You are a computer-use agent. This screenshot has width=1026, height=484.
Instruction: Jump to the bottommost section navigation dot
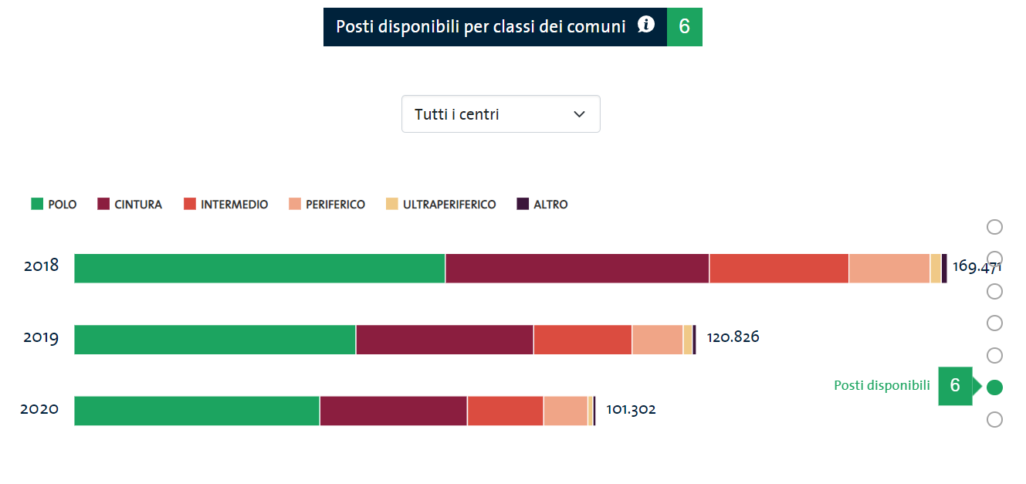tap(994, 420)
